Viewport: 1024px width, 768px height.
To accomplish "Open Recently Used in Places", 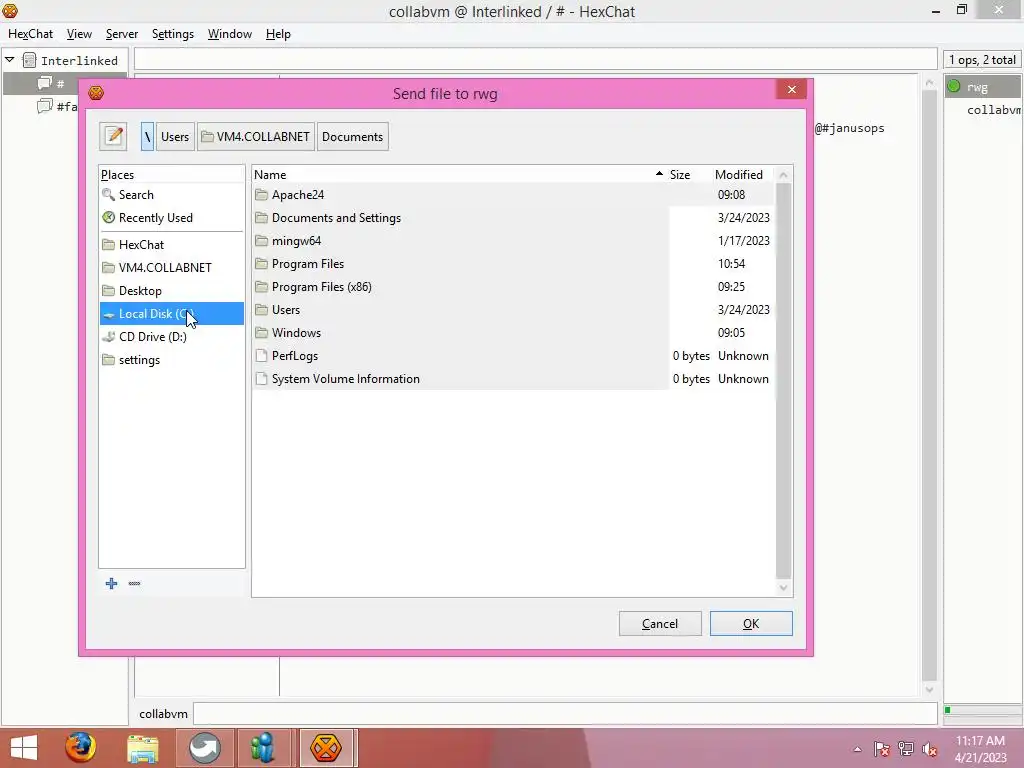I will 172,217.
